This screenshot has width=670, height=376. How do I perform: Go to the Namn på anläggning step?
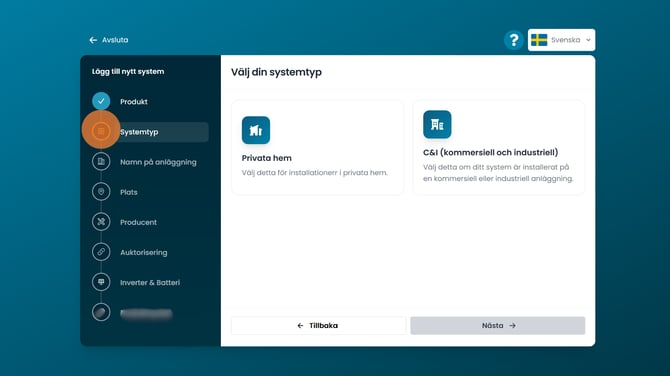pos(158,162)
